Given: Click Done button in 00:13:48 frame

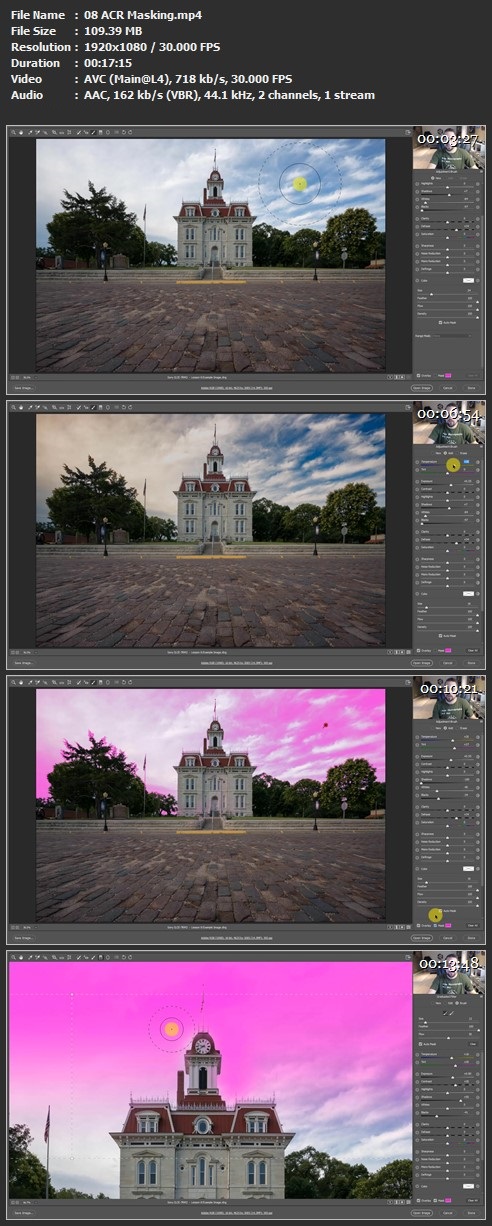Looking at the screenshot, I should 471,1213.
